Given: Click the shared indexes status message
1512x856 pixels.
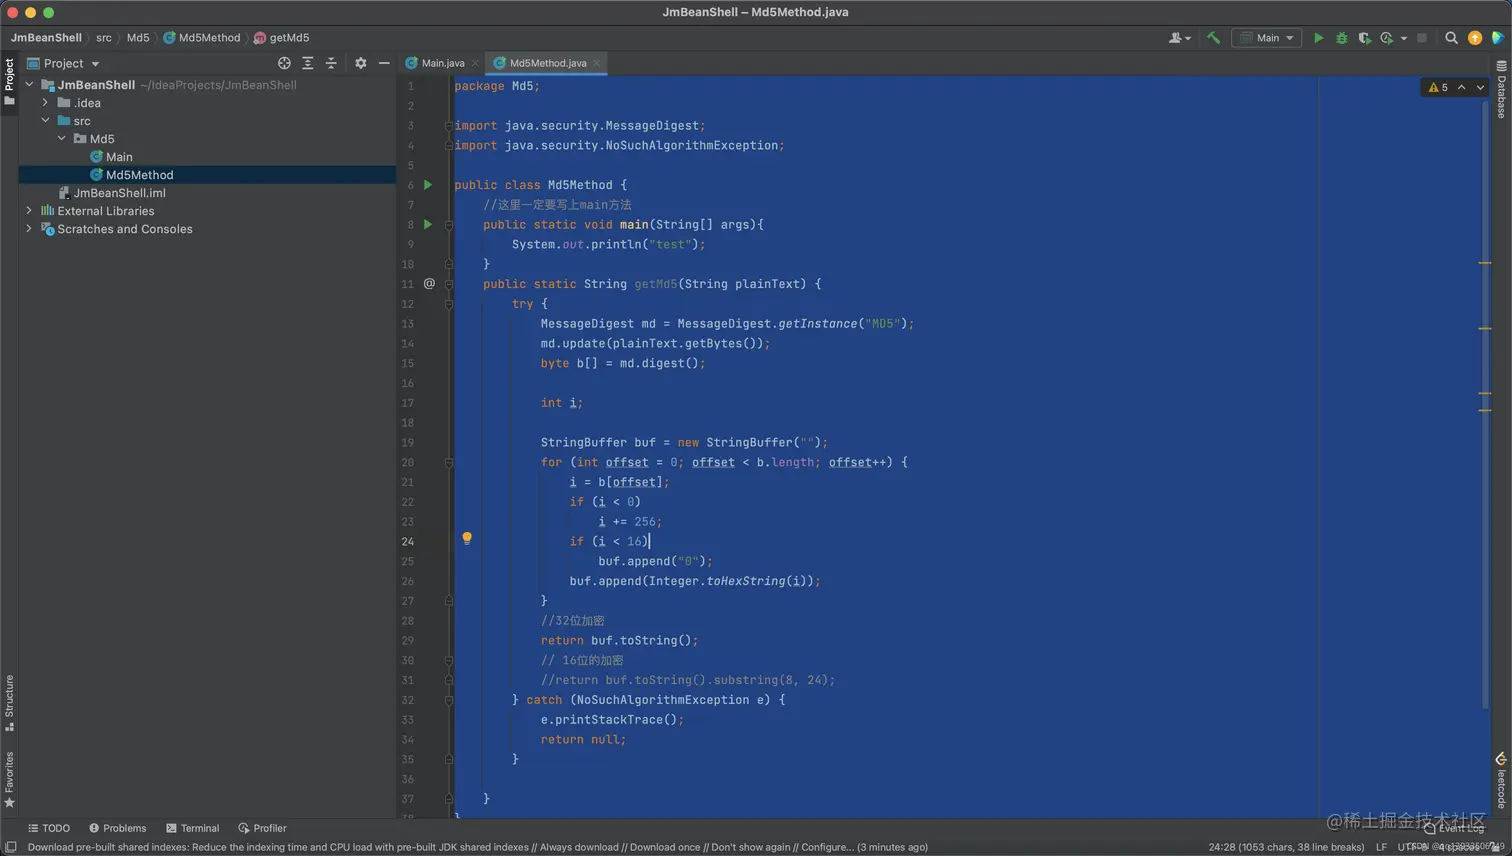Looking at the screenshot, I should pos(477,847).
